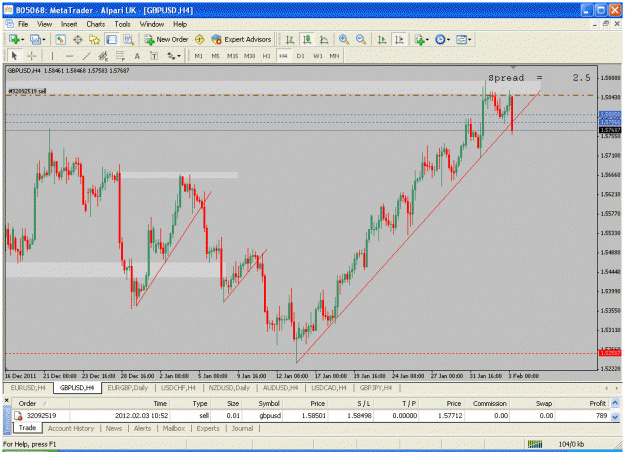Open the Experts terminal tab
This screenshot has width=625, height=452.
pyautogui.click(x=208, y=428)
